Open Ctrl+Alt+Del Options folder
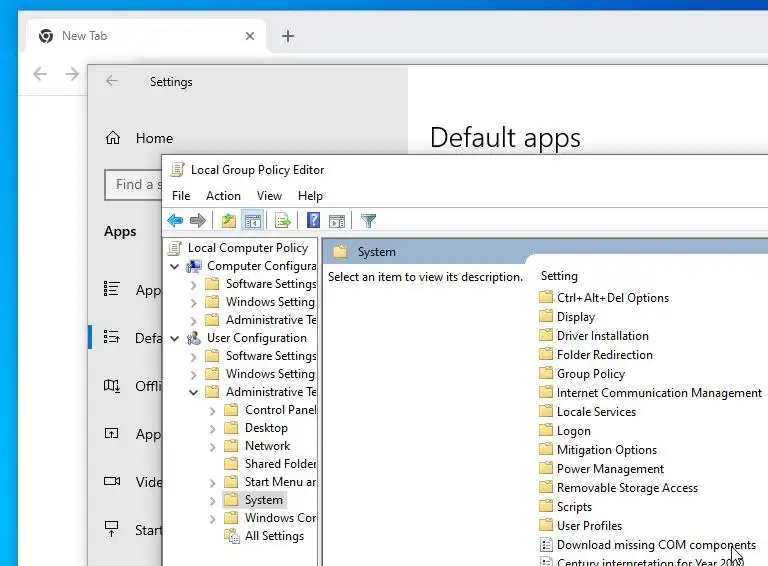 604,298
